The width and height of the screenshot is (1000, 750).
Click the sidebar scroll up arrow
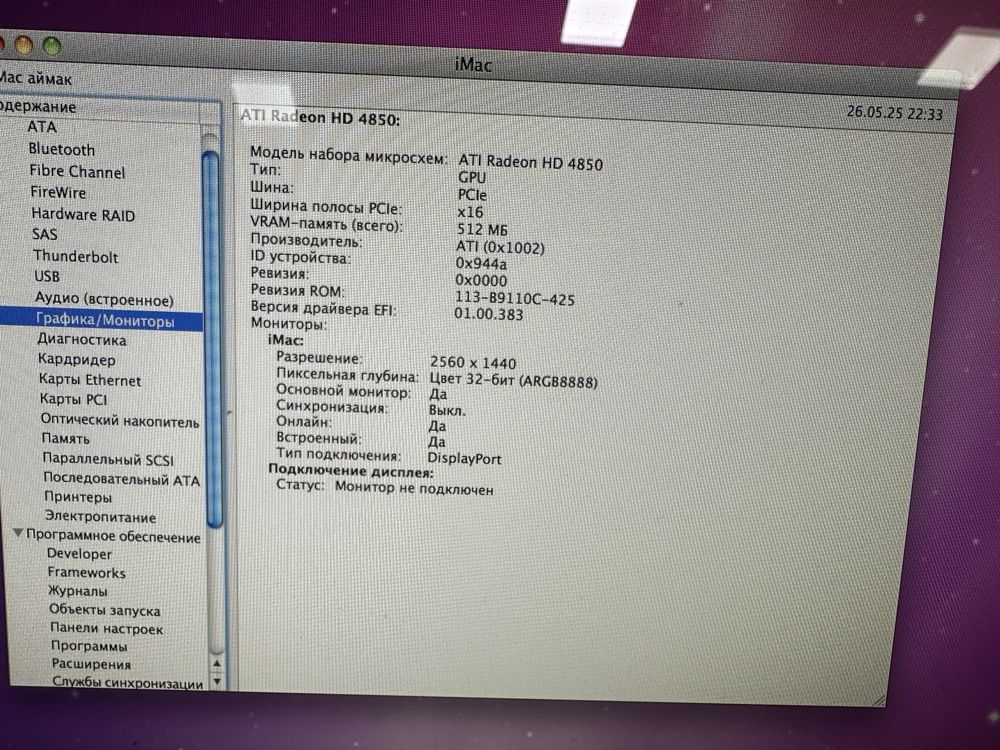[x=217, y=665]
